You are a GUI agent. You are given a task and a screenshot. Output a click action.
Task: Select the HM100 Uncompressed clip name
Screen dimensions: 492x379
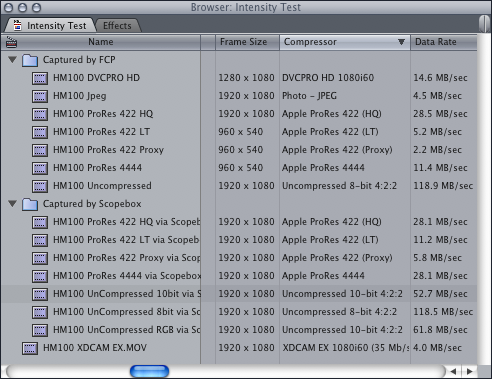[x=102, y=186]
